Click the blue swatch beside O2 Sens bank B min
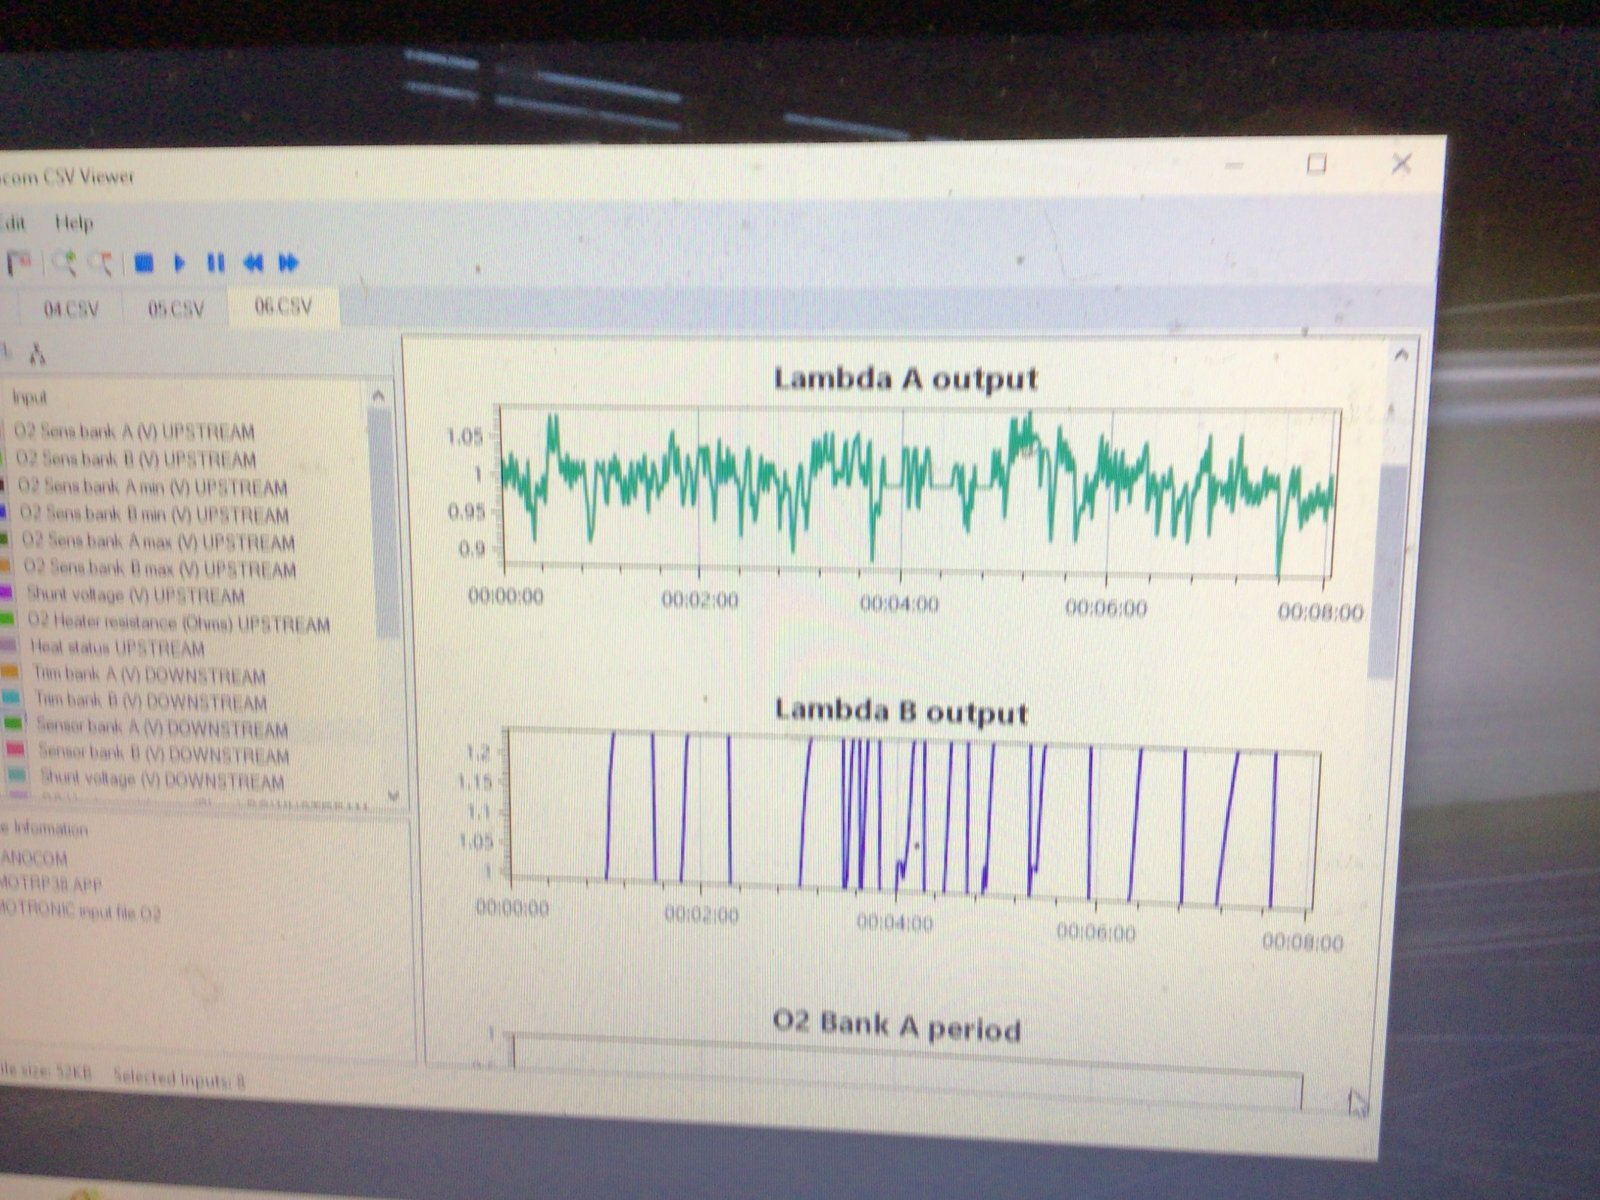The height and width of the screenshot is (1200, 1600). (x=4, y=511)
